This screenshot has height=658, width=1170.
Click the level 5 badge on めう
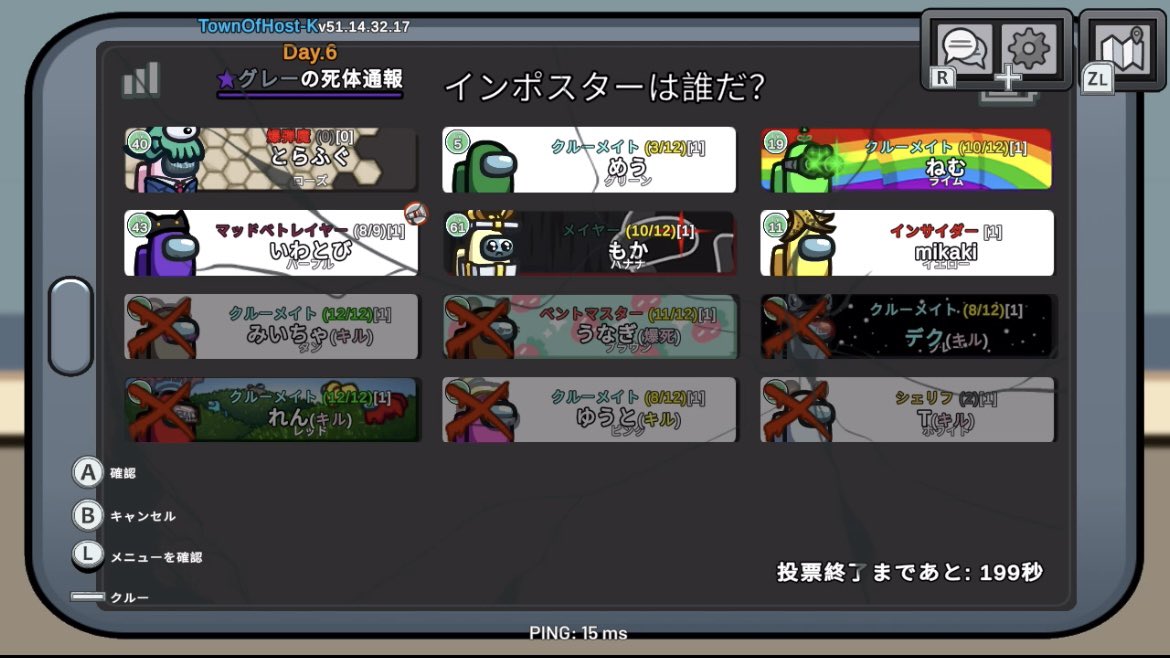pyautogui.click(x=457, y=142)
